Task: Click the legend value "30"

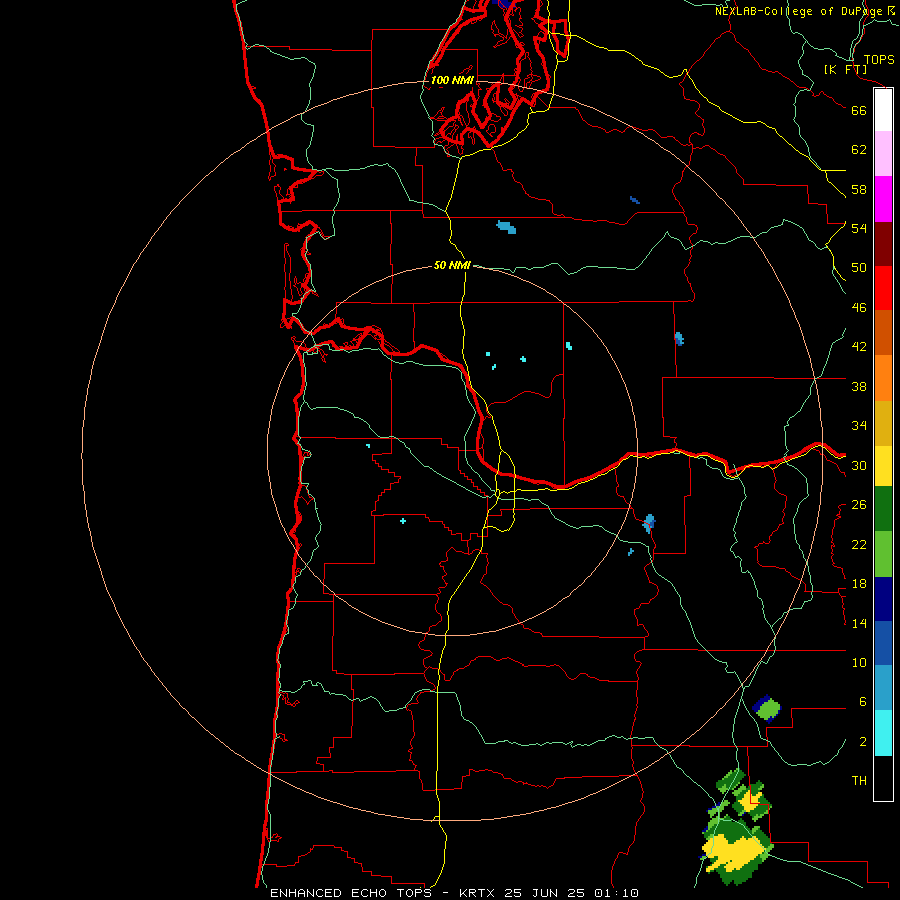Action: pos(859,465)
